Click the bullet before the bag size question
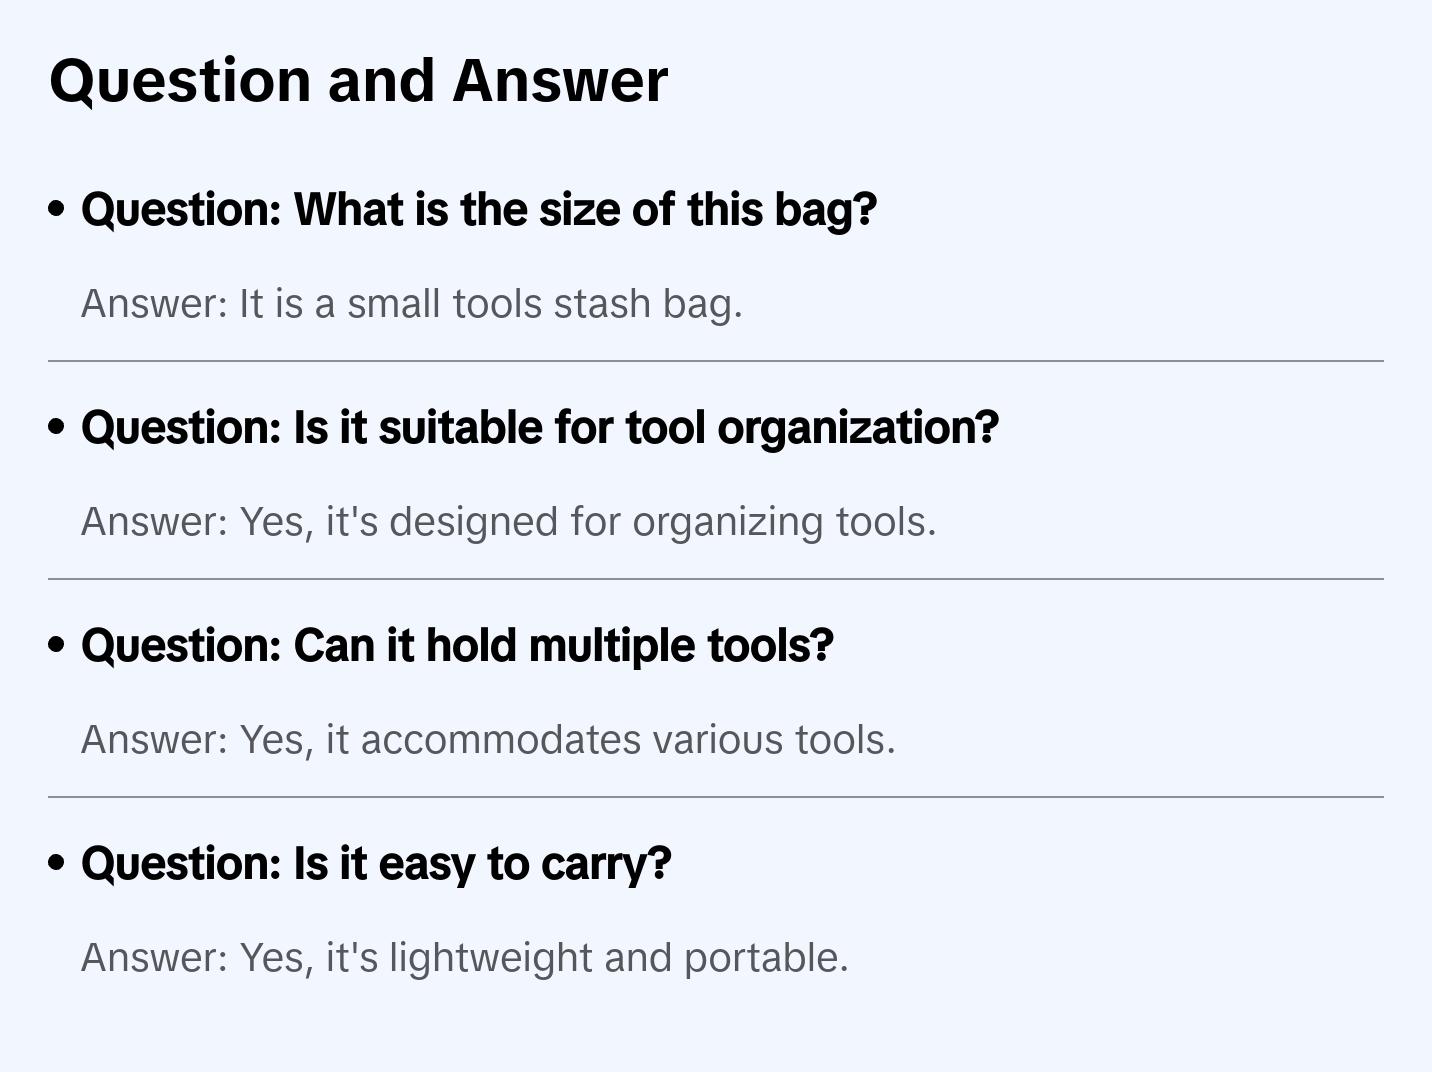 coord(57,210)
